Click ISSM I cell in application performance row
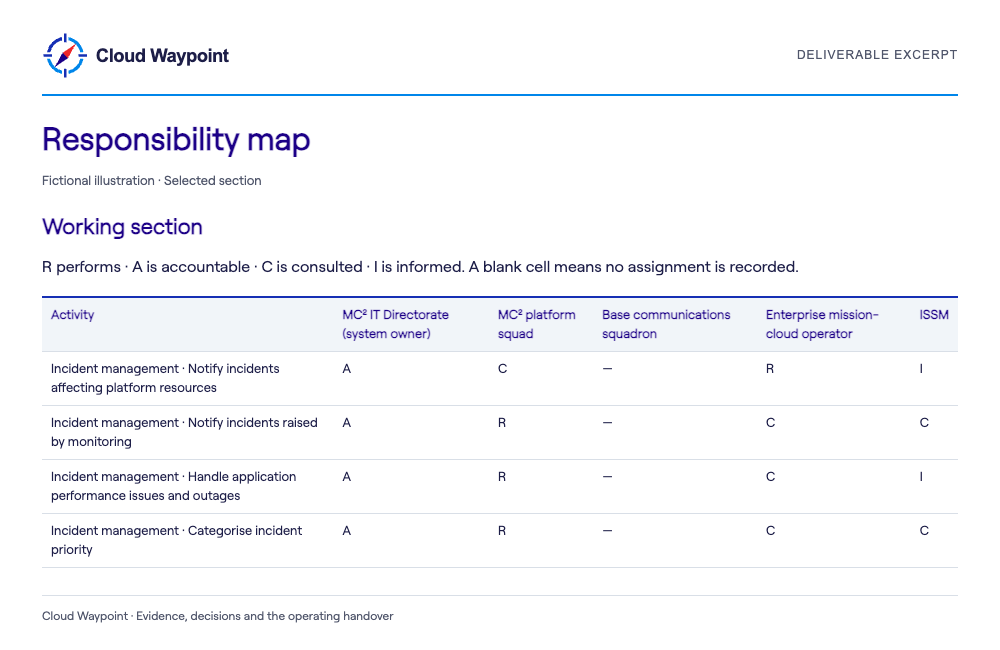This screenshot has width=1000, height=650. coord(921,476)
